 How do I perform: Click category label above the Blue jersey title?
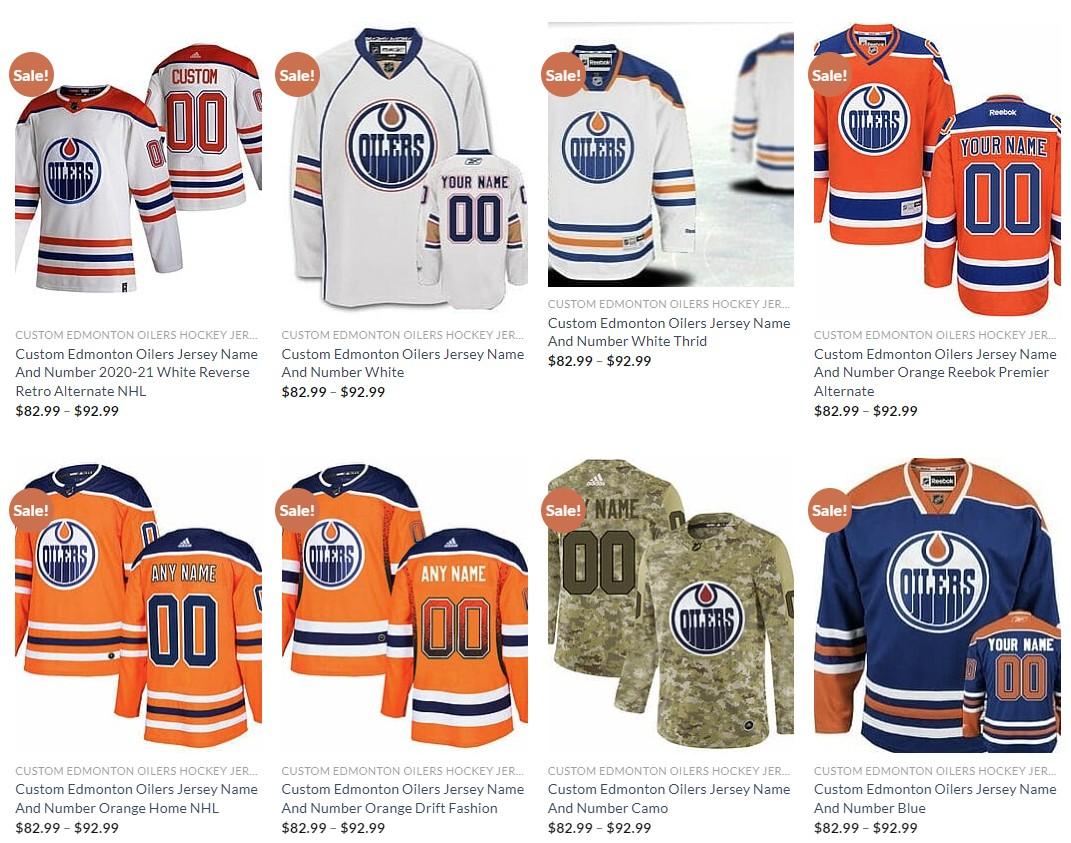(x=934, y=771)
